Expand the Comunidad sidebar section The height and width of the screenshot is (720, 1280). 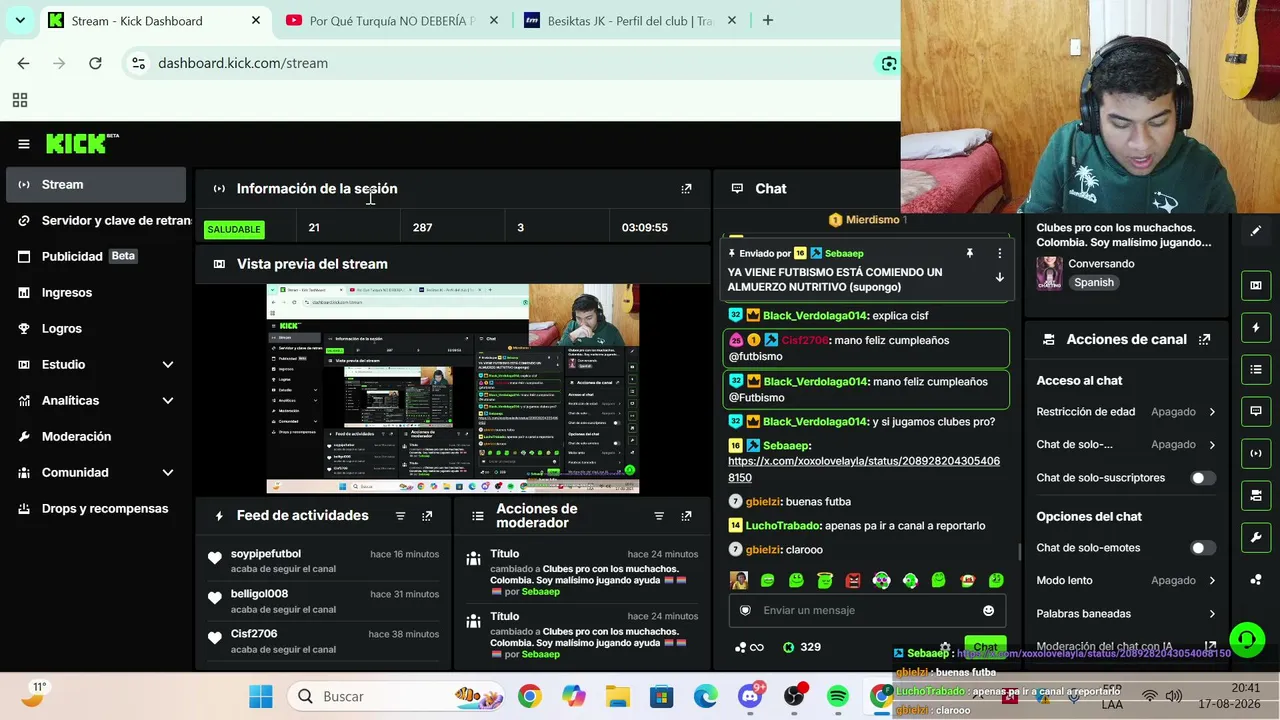95,473
